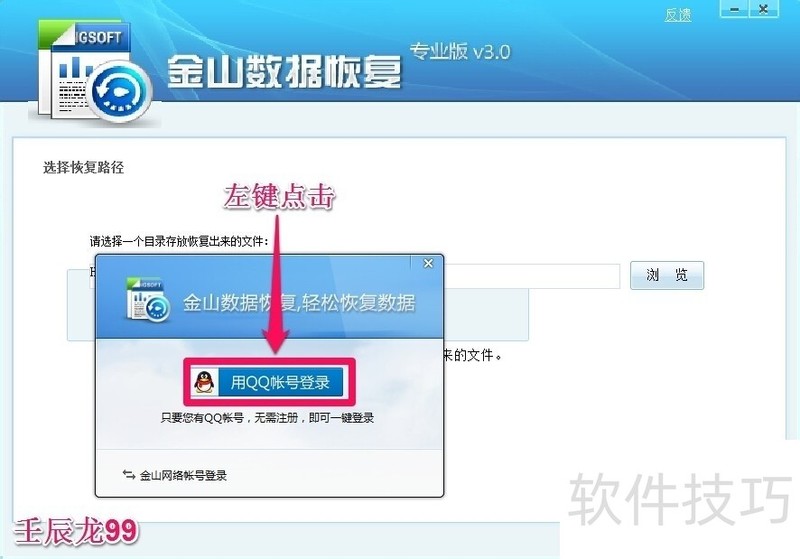Log in with 用QQ帐号登录 button
Viewport: 800px width, 559px height.
(x=268, y=382)
